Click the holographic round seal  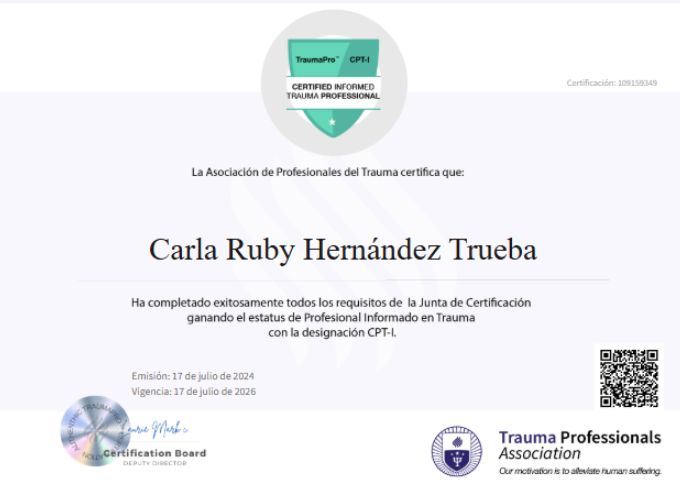tap(93, 432)
